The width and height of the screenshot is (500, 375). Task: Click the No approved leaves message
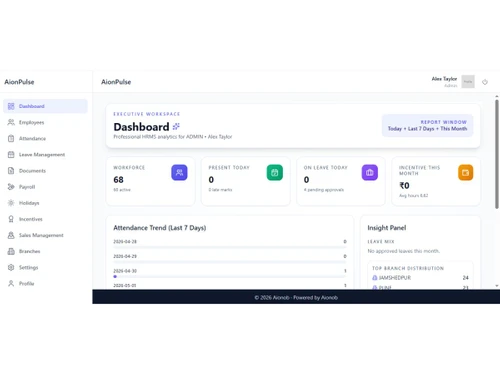[404, 251]
